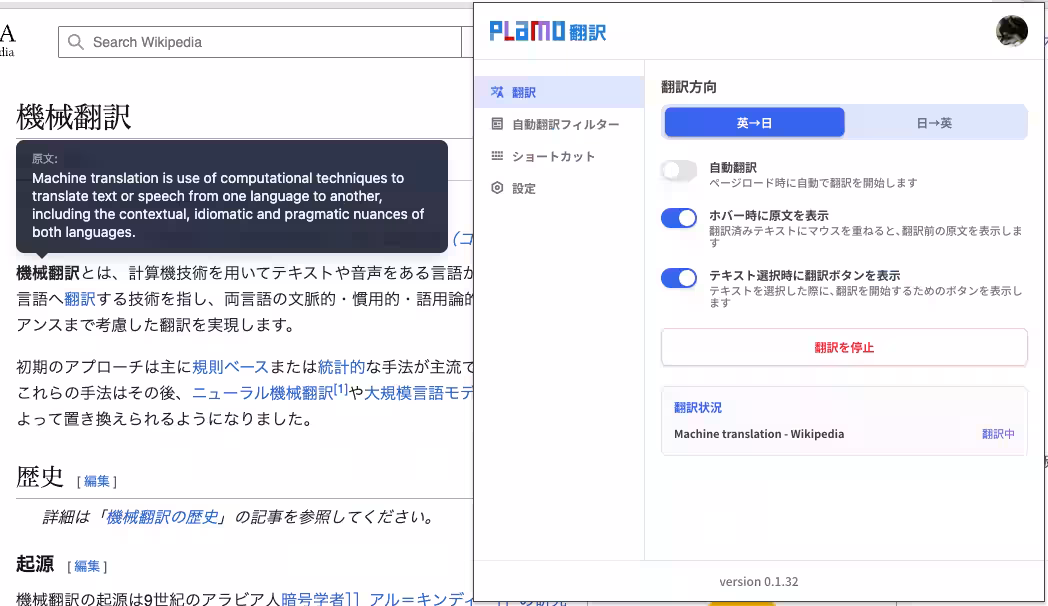Image resolution: width=1048 pixels, height=606 pixels.
Task: Enable 自動翻訳 on page load
Action: tap(678, 171)
